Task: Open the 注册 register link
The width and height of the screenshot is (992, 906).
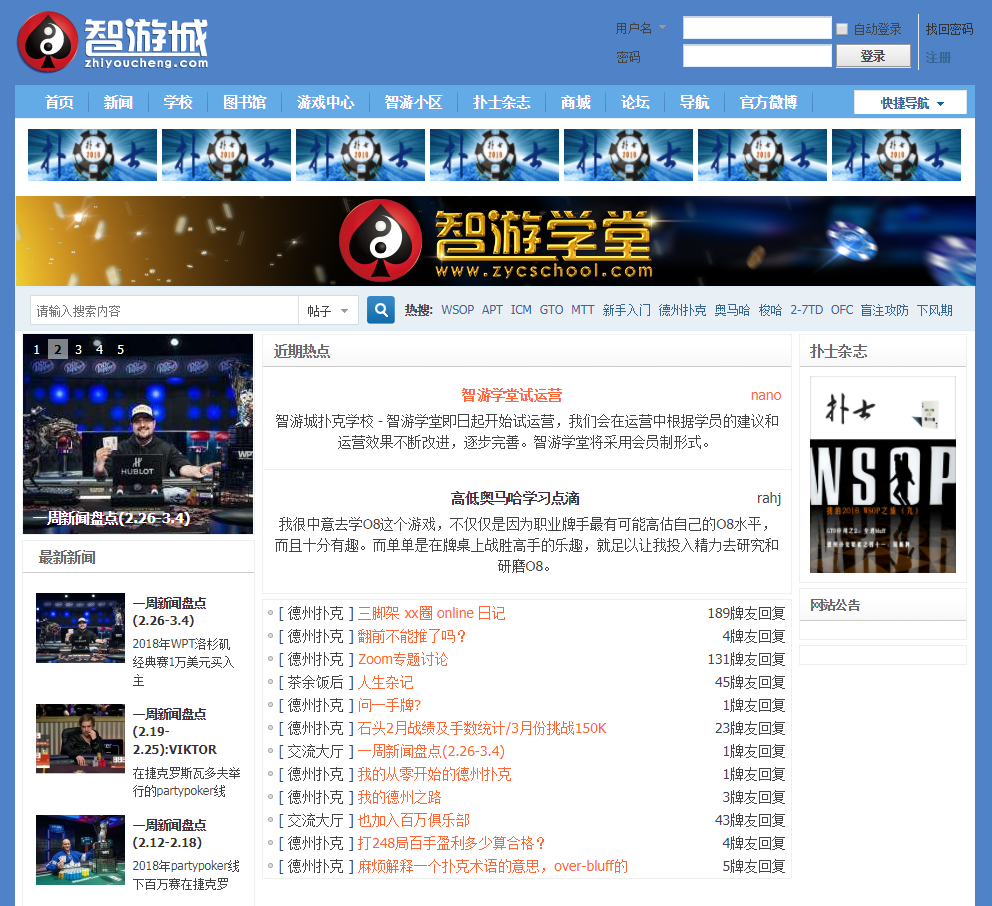Action: 938,58
